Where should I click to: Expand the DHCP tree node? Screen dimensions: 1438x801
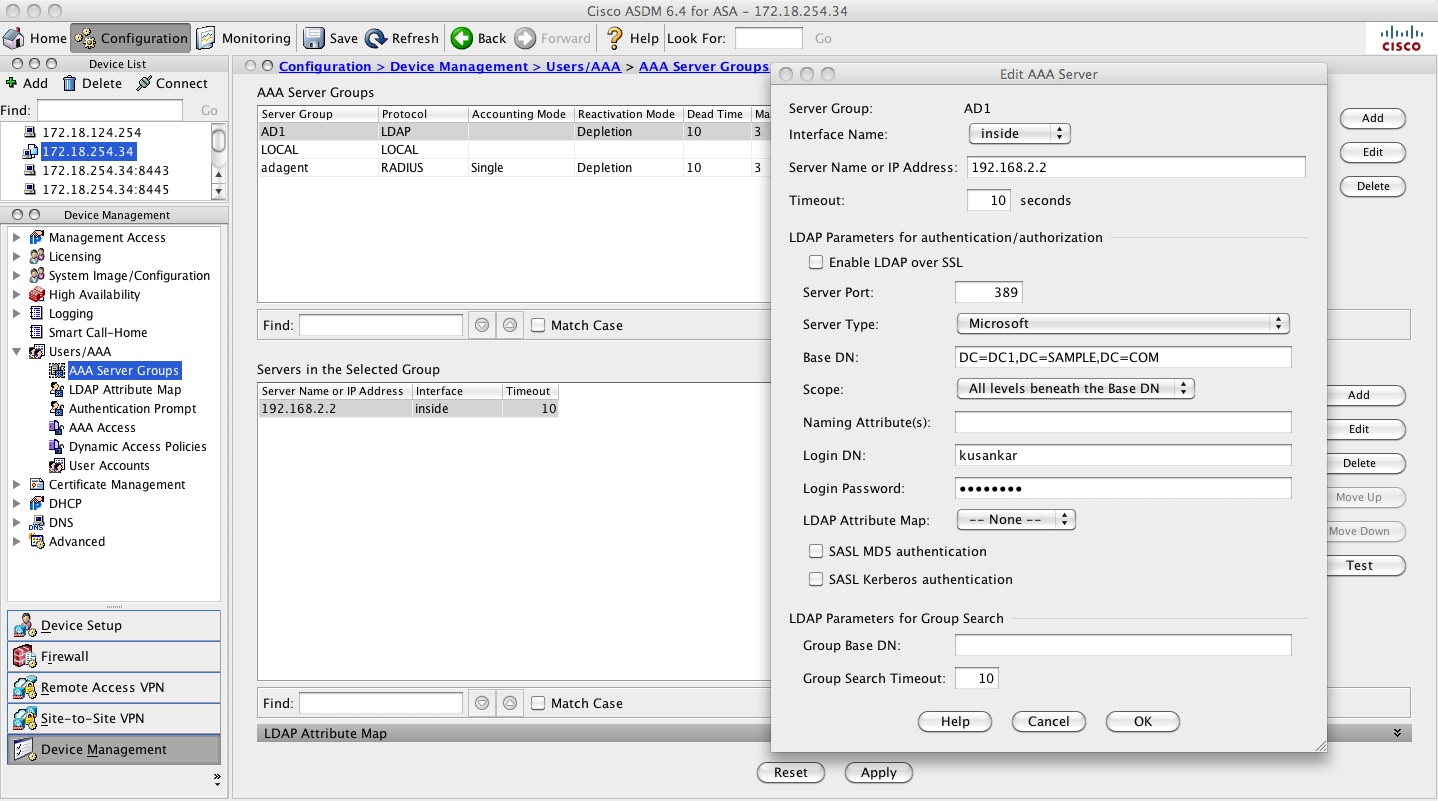17,503
